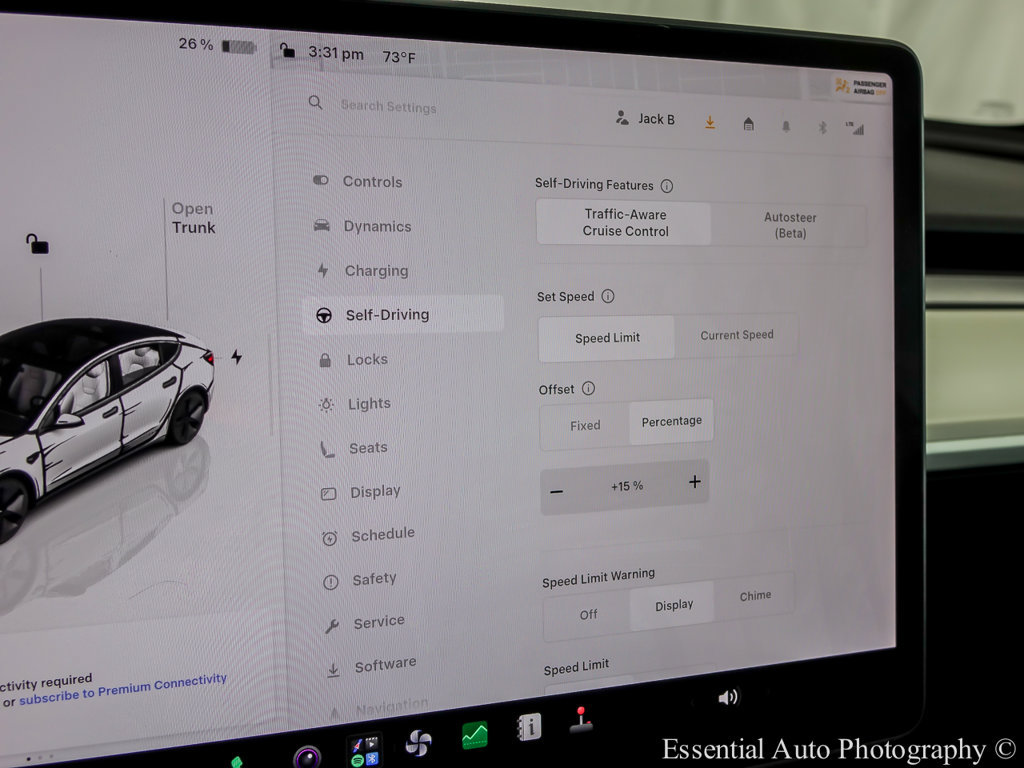Open the HomeLink garage icon
This screenshot has width=1024, height=768.
pyautogui.click(x=748, y=124)
